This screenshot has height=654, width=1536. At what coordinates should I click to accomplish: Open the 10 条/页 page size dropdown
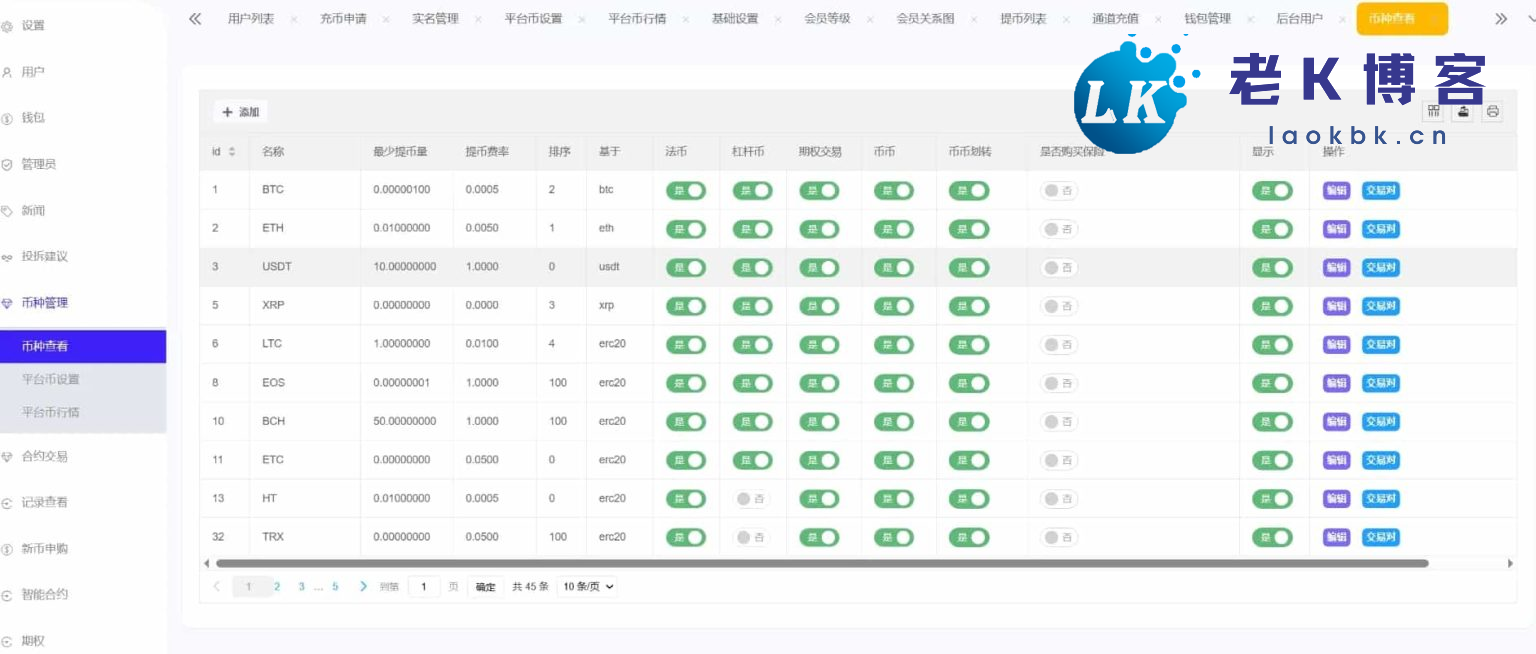587,587
